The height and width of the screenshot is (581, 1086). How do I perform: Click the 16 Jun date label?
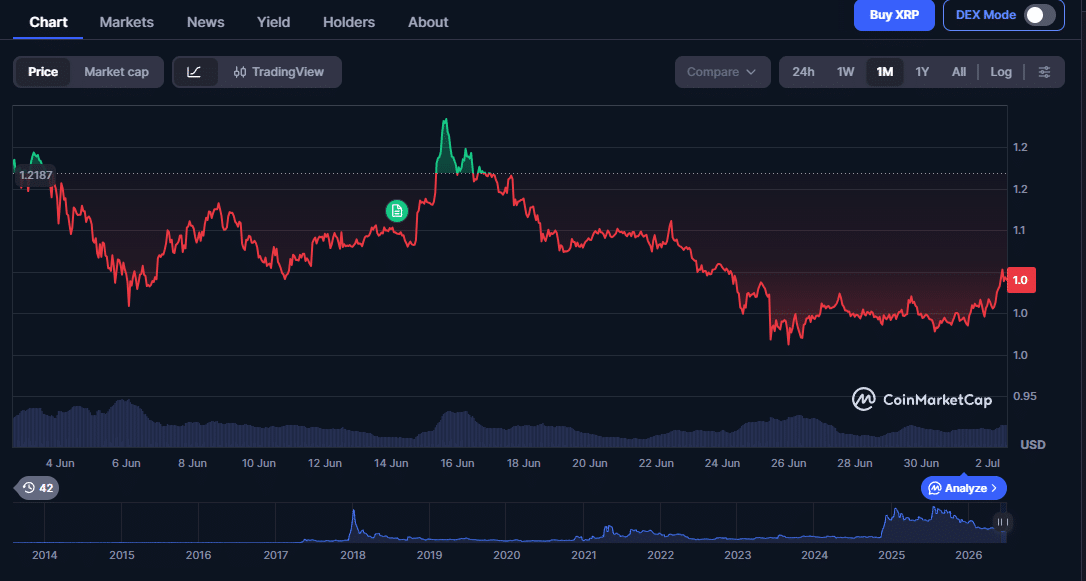(x=457, y=463)
